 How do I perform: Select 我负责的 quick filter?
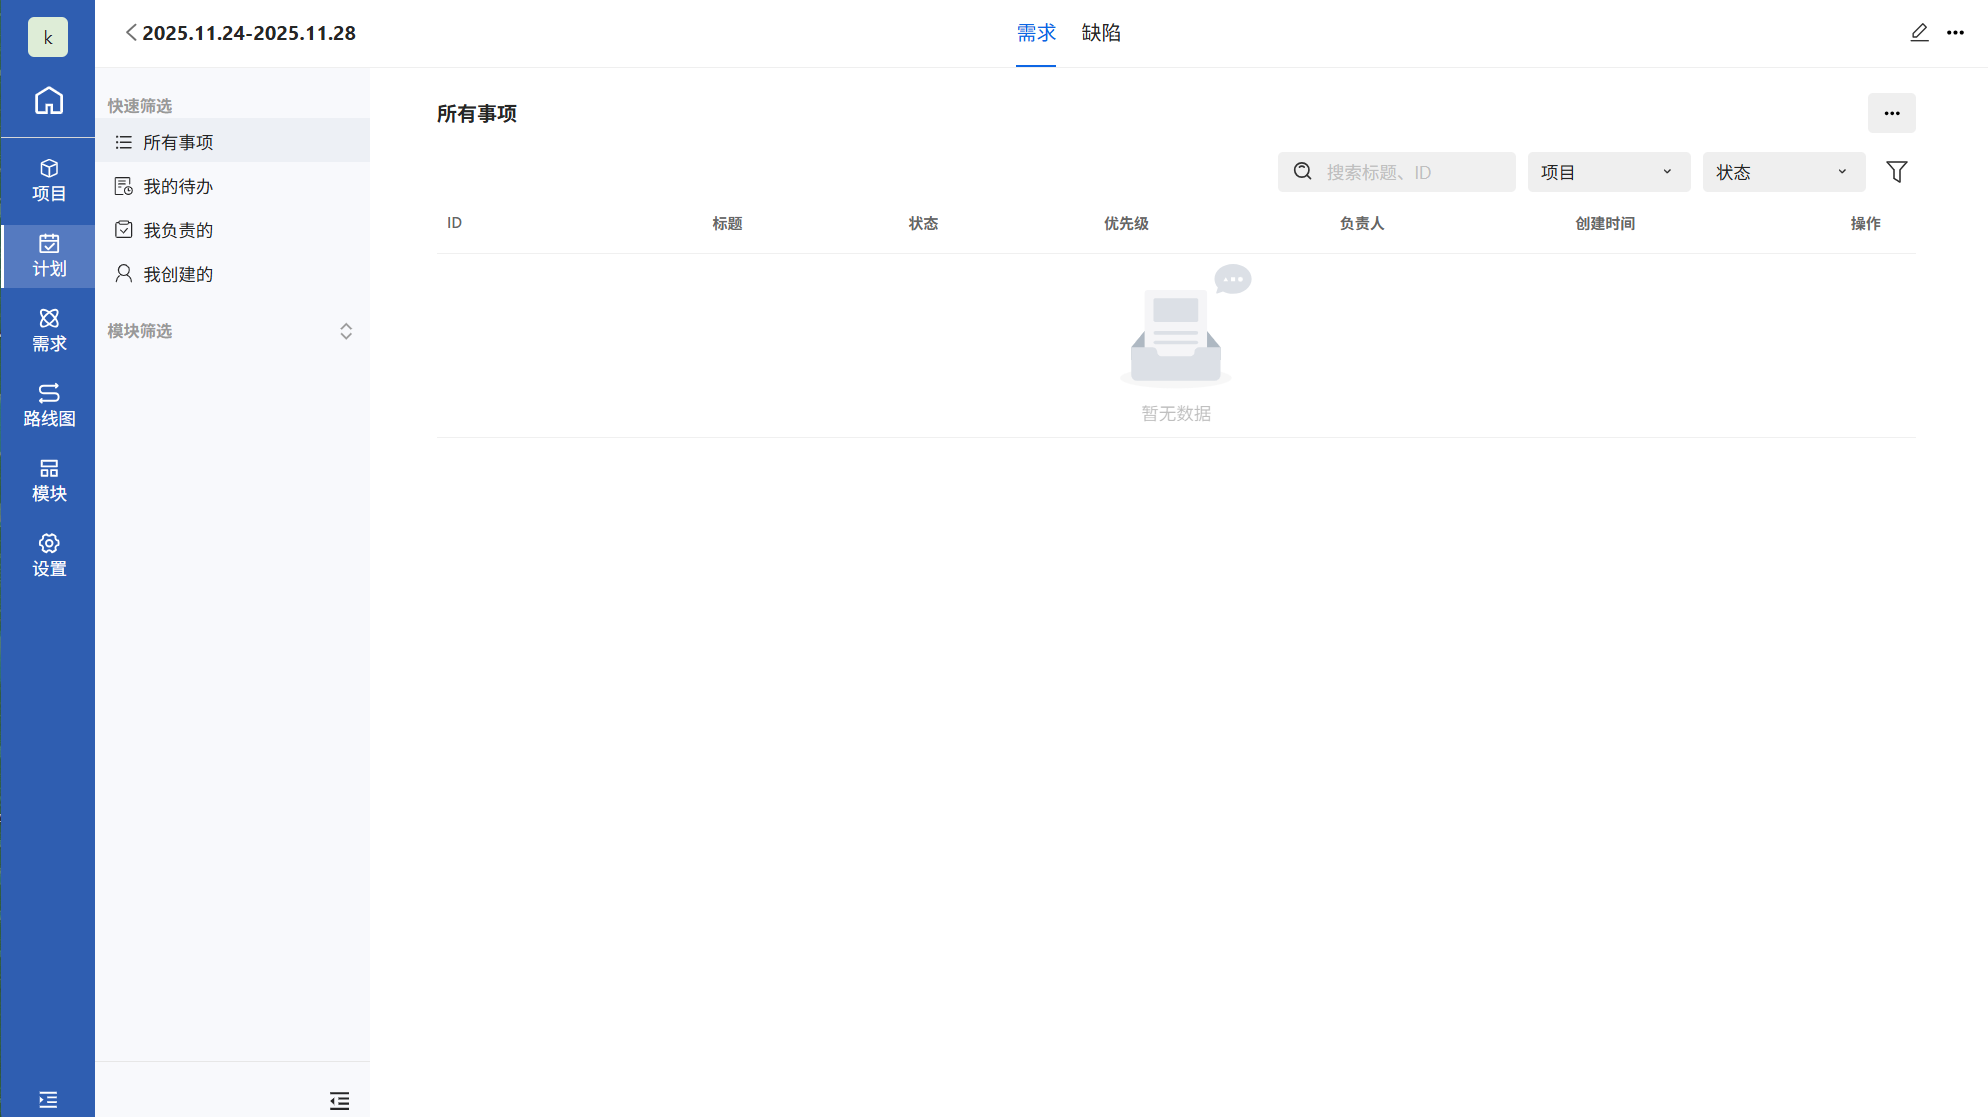pos(178,231)
